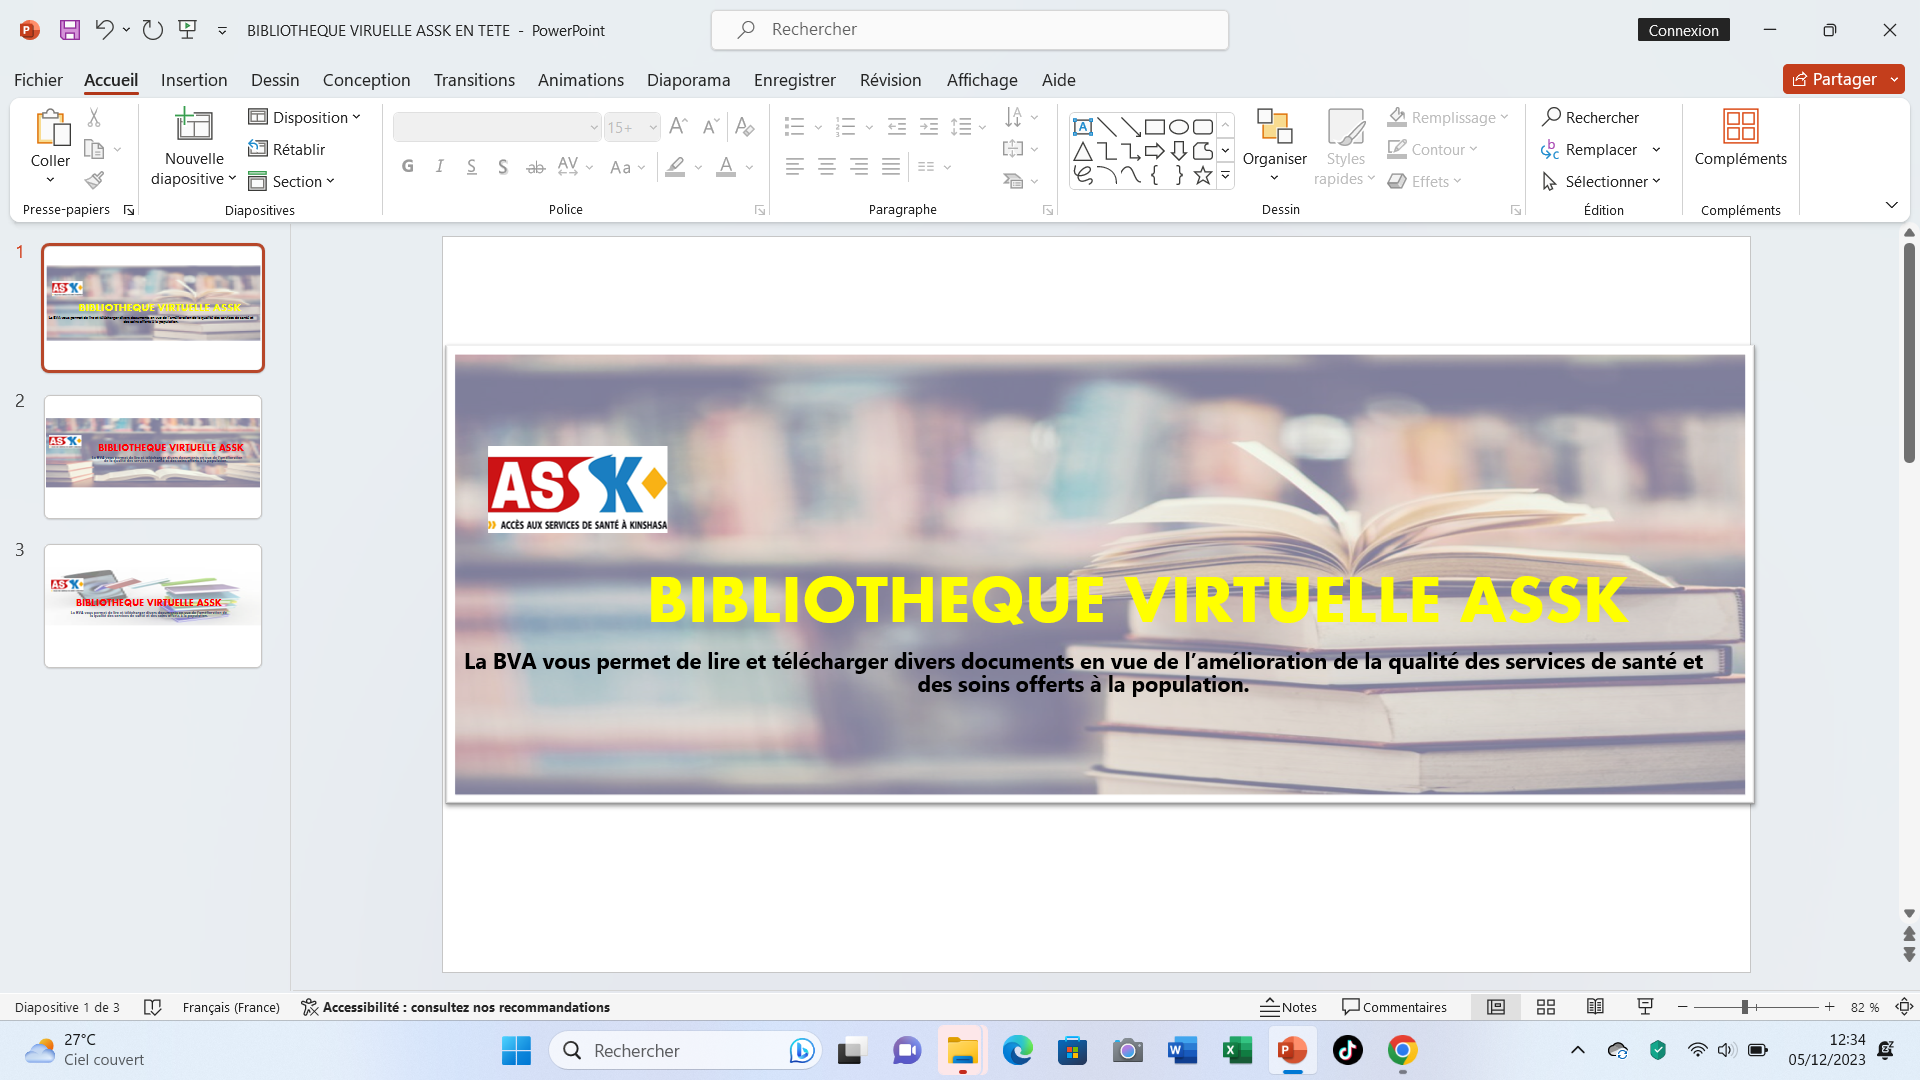Click the Compléments add-ins icon
This screenshot has width=1920, height=1080.
click(1740, 127)
